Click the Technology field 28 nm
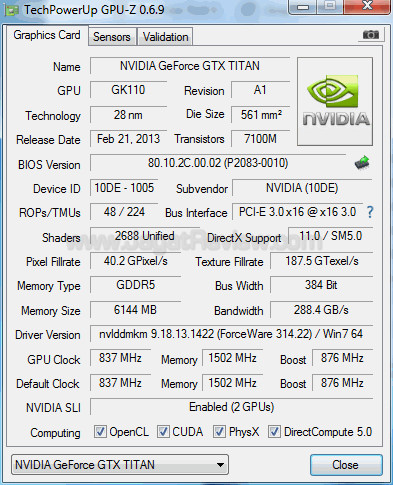Image resolution: width=393 pixels, height=485 pixels. [x=128, y=115]
